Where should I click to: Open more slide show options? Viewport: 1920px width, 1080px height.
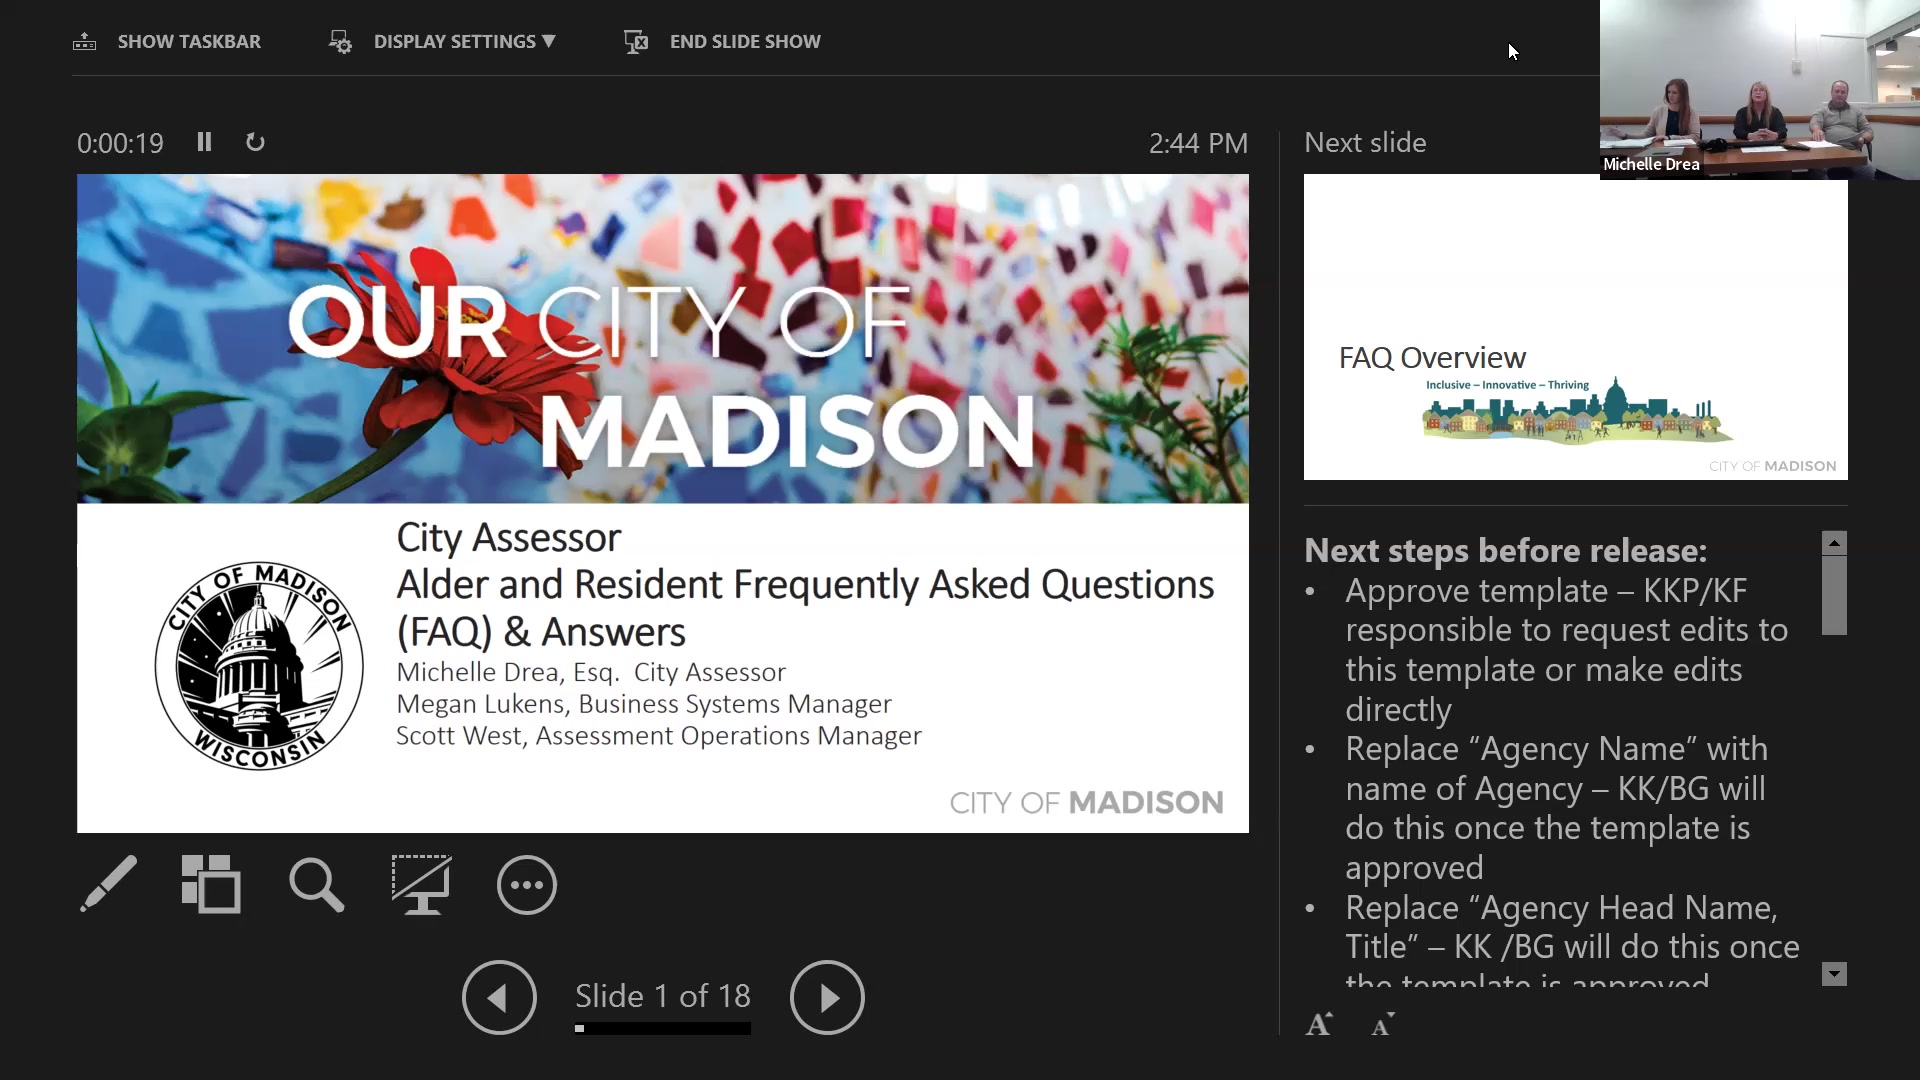pyautogui.click(x=526, y=884)
